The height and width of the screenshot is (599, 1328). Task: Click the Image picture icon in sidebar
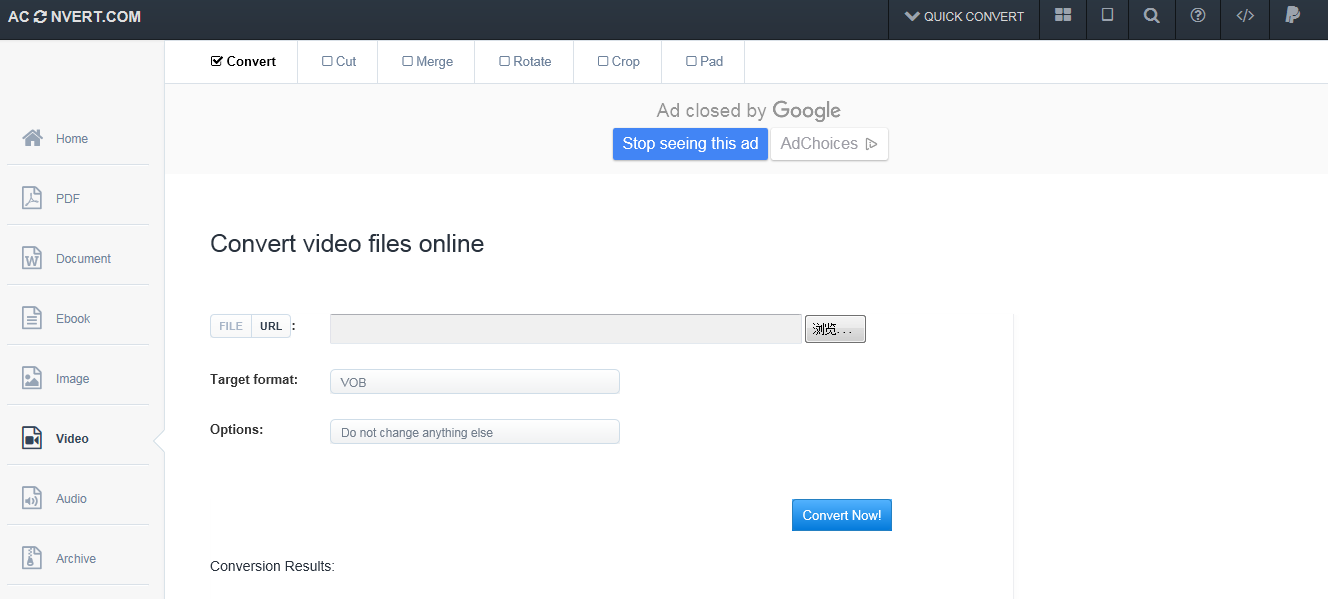(x=32, y=378)
